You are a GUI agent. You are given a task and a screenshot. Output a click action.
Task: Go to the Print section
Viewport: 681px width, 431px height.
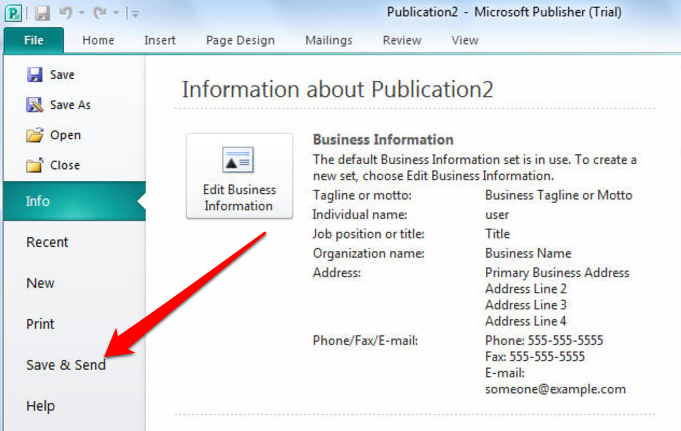click(40, 324)
